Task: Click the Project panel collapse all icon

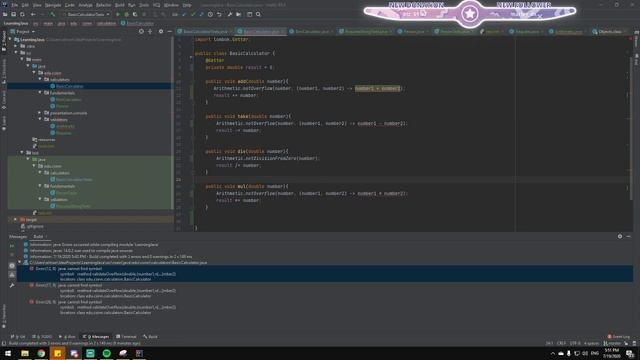Action: click(150, 31)
